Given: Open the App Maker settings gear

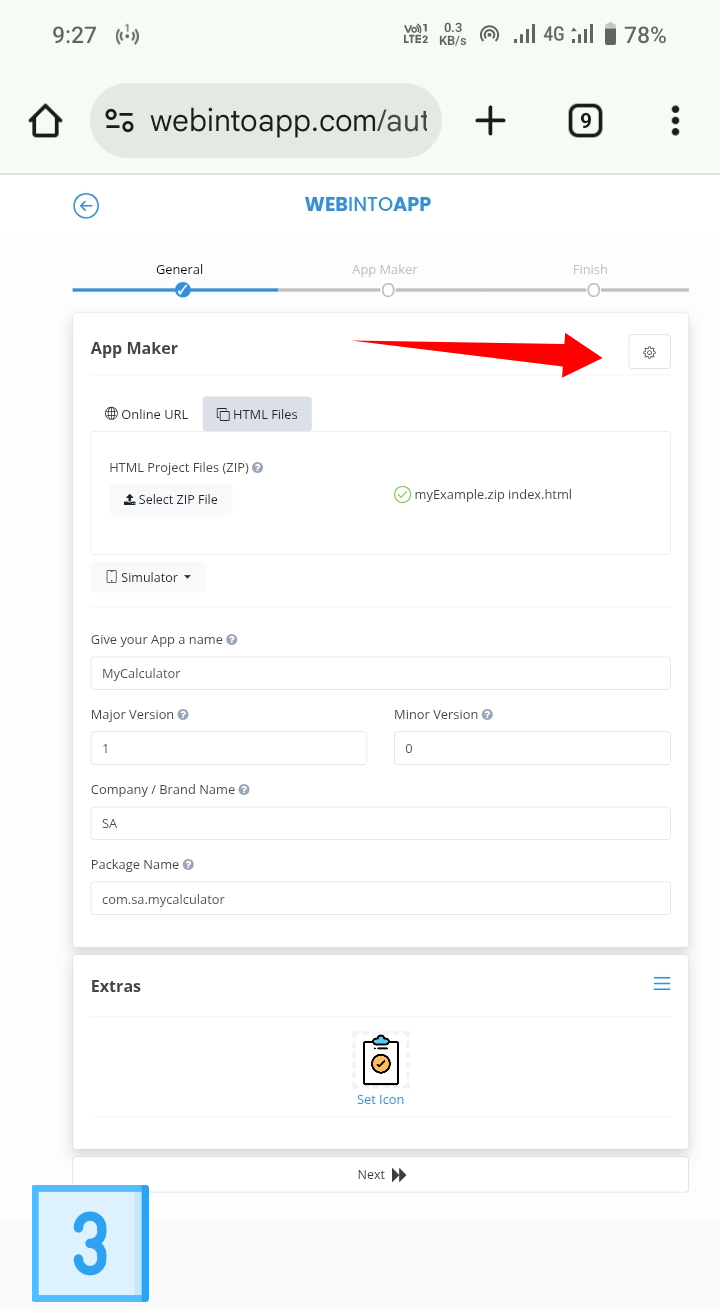Looking at the screenshot, I should click(x=649, y=352).
